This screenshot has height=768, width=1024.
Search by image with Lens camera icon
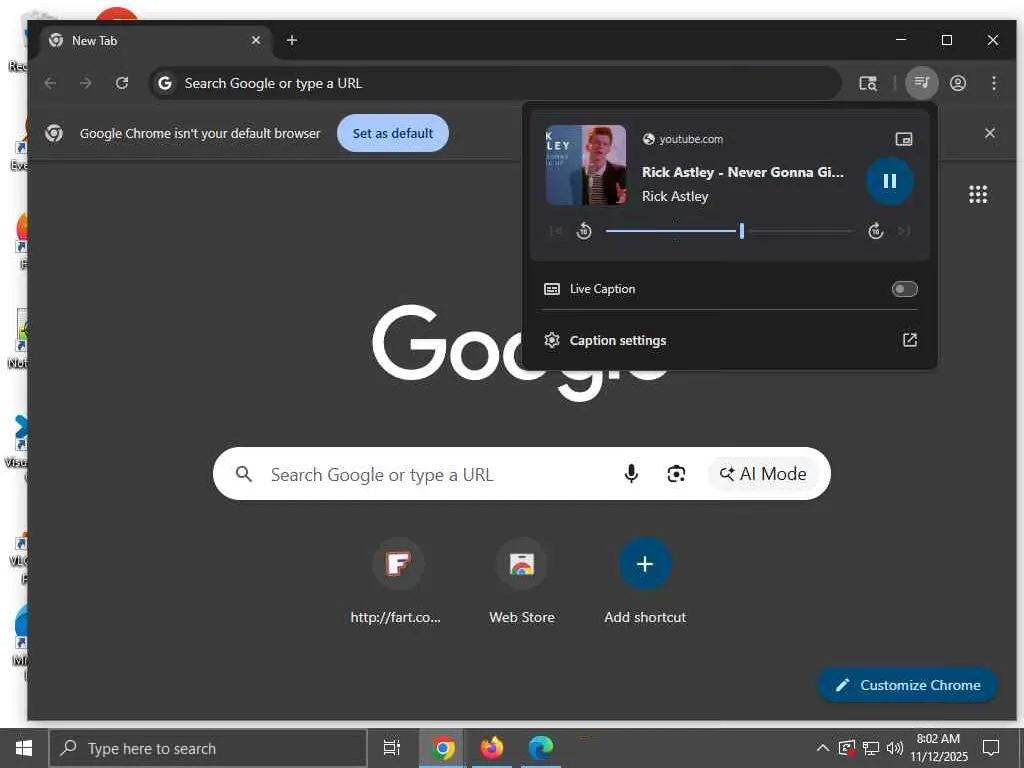[676, 473]
